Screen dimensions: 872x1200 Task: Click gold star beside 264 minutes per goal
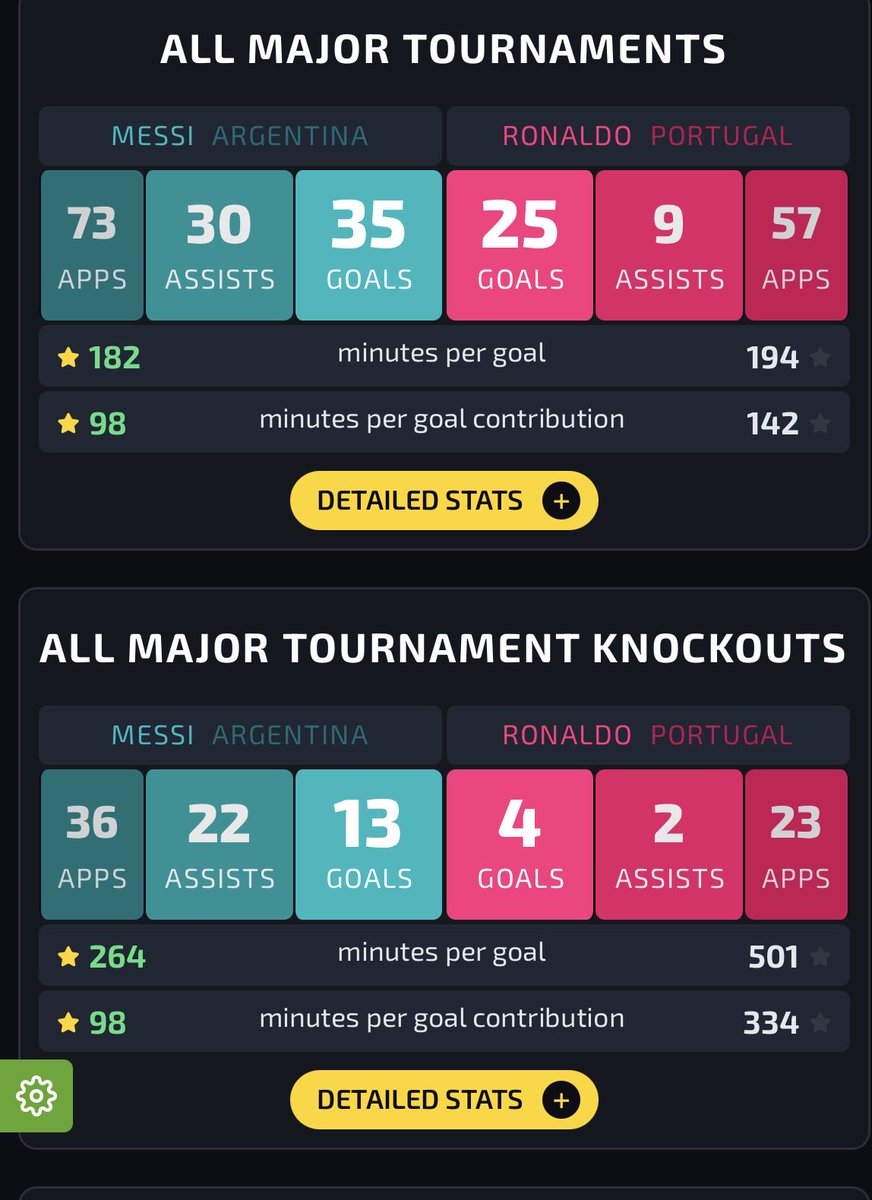68,957
